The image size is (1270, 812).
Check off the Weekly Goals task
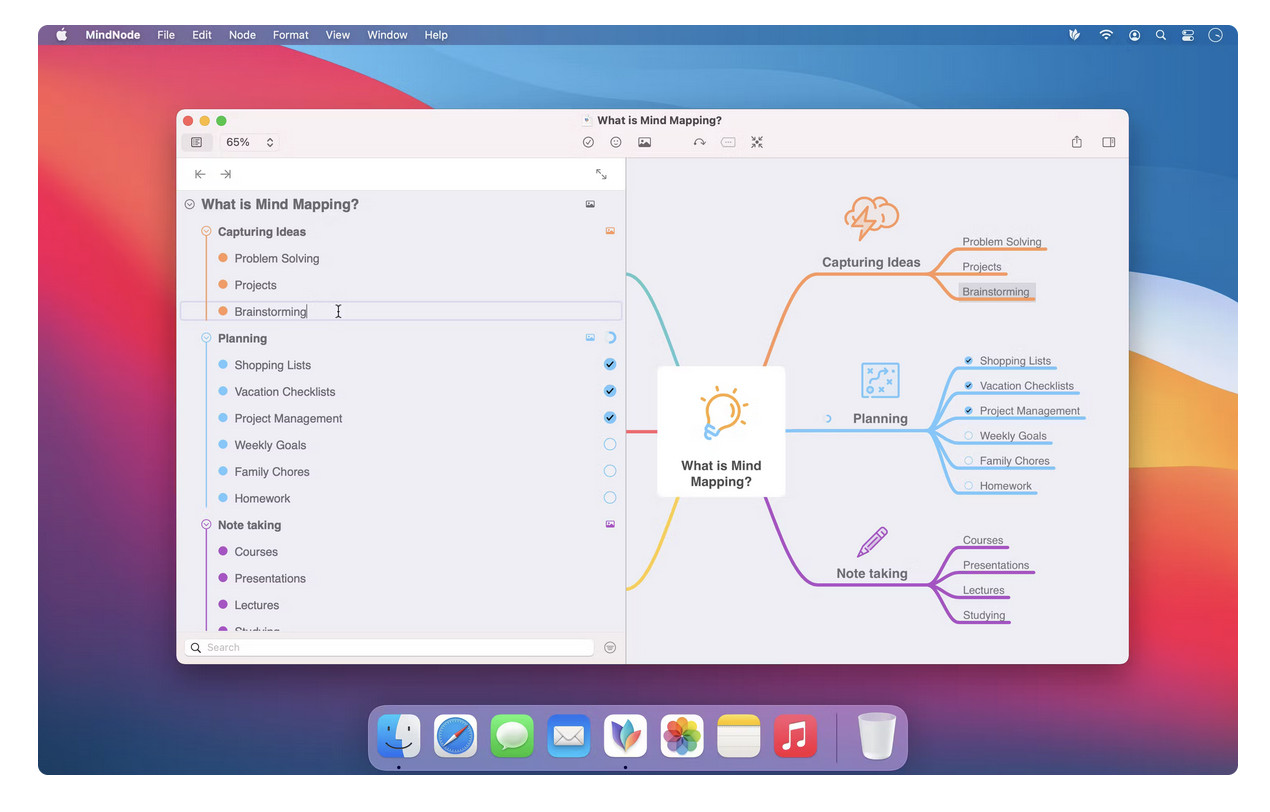(x=610, y=444)
